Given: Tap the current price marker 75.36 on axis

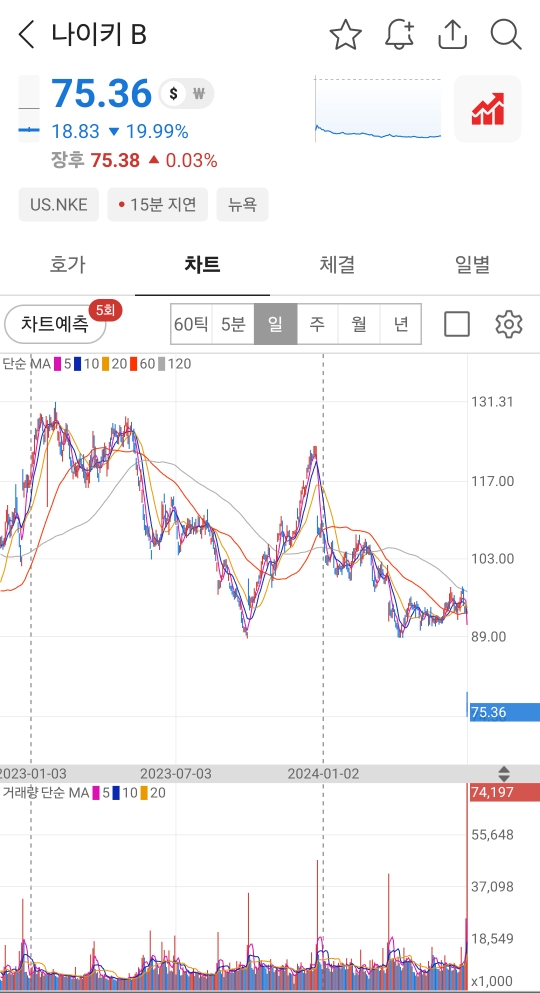Looking at the screenshot, I should point(504,712).
